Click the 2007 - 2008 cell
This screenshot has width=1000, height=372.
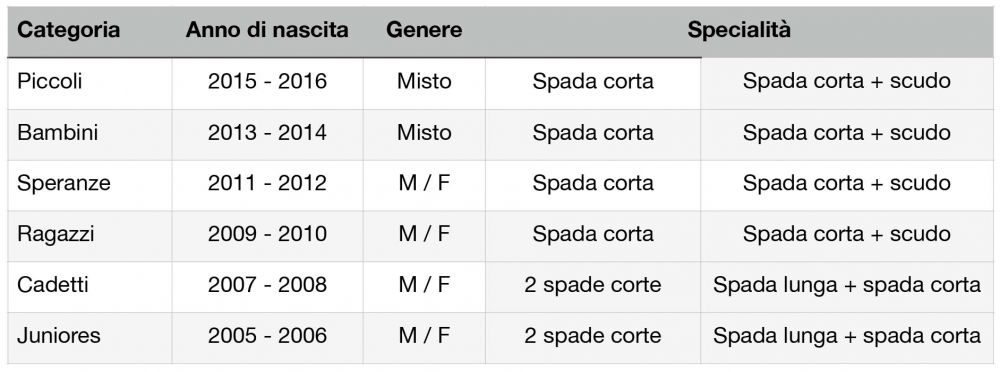pos(267,285)
